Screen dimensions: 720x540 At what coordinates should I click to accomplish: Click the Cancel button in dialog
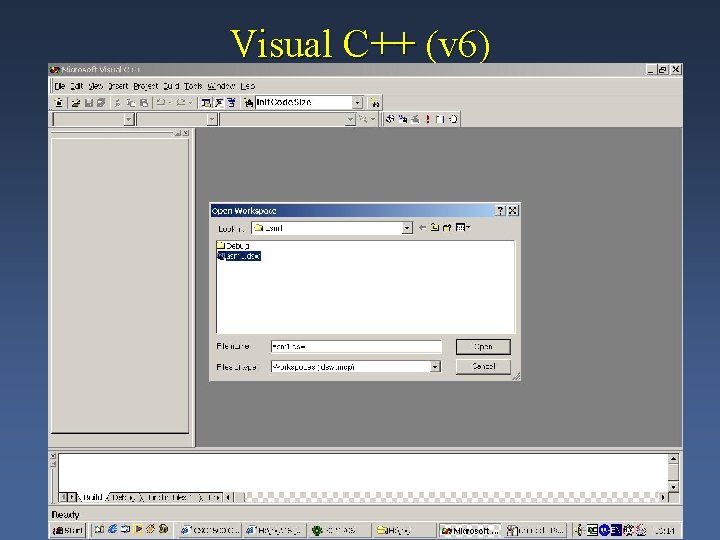click(x=483, y=366)
